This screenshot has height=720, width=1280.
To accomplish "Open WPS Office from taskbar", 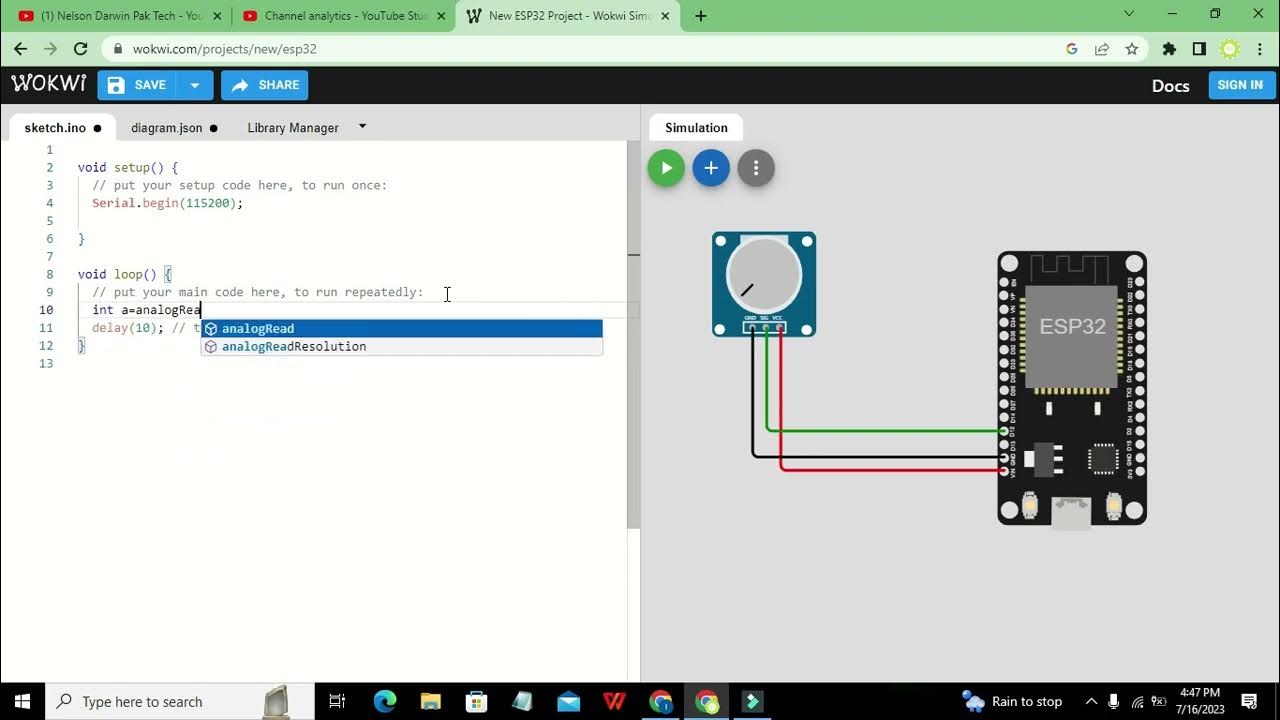I will [615, 701].
